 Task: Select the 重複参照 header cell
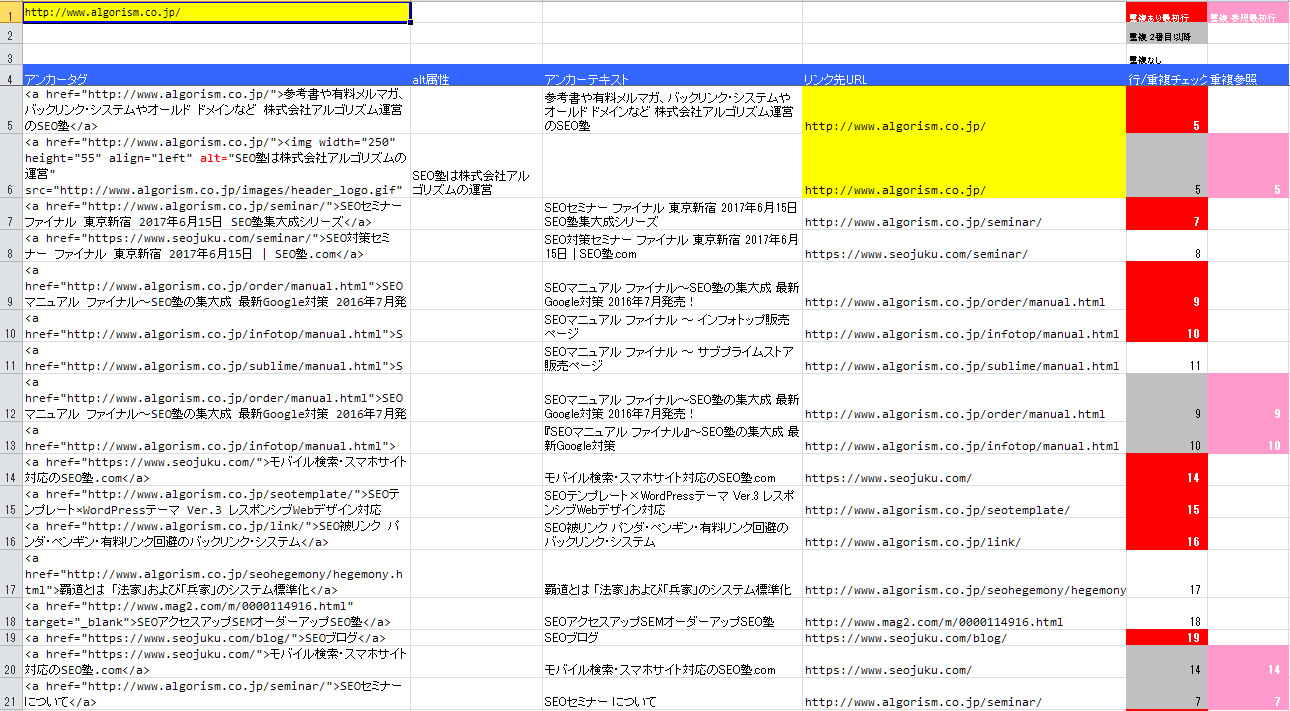[x=1248, y=76]
